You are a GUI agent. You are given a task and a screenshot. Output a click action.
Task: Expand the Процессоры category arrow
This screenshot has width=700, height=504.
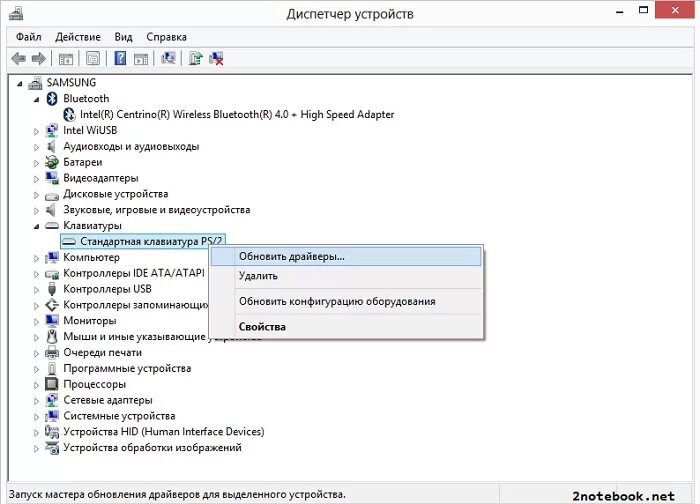point(37,385)
